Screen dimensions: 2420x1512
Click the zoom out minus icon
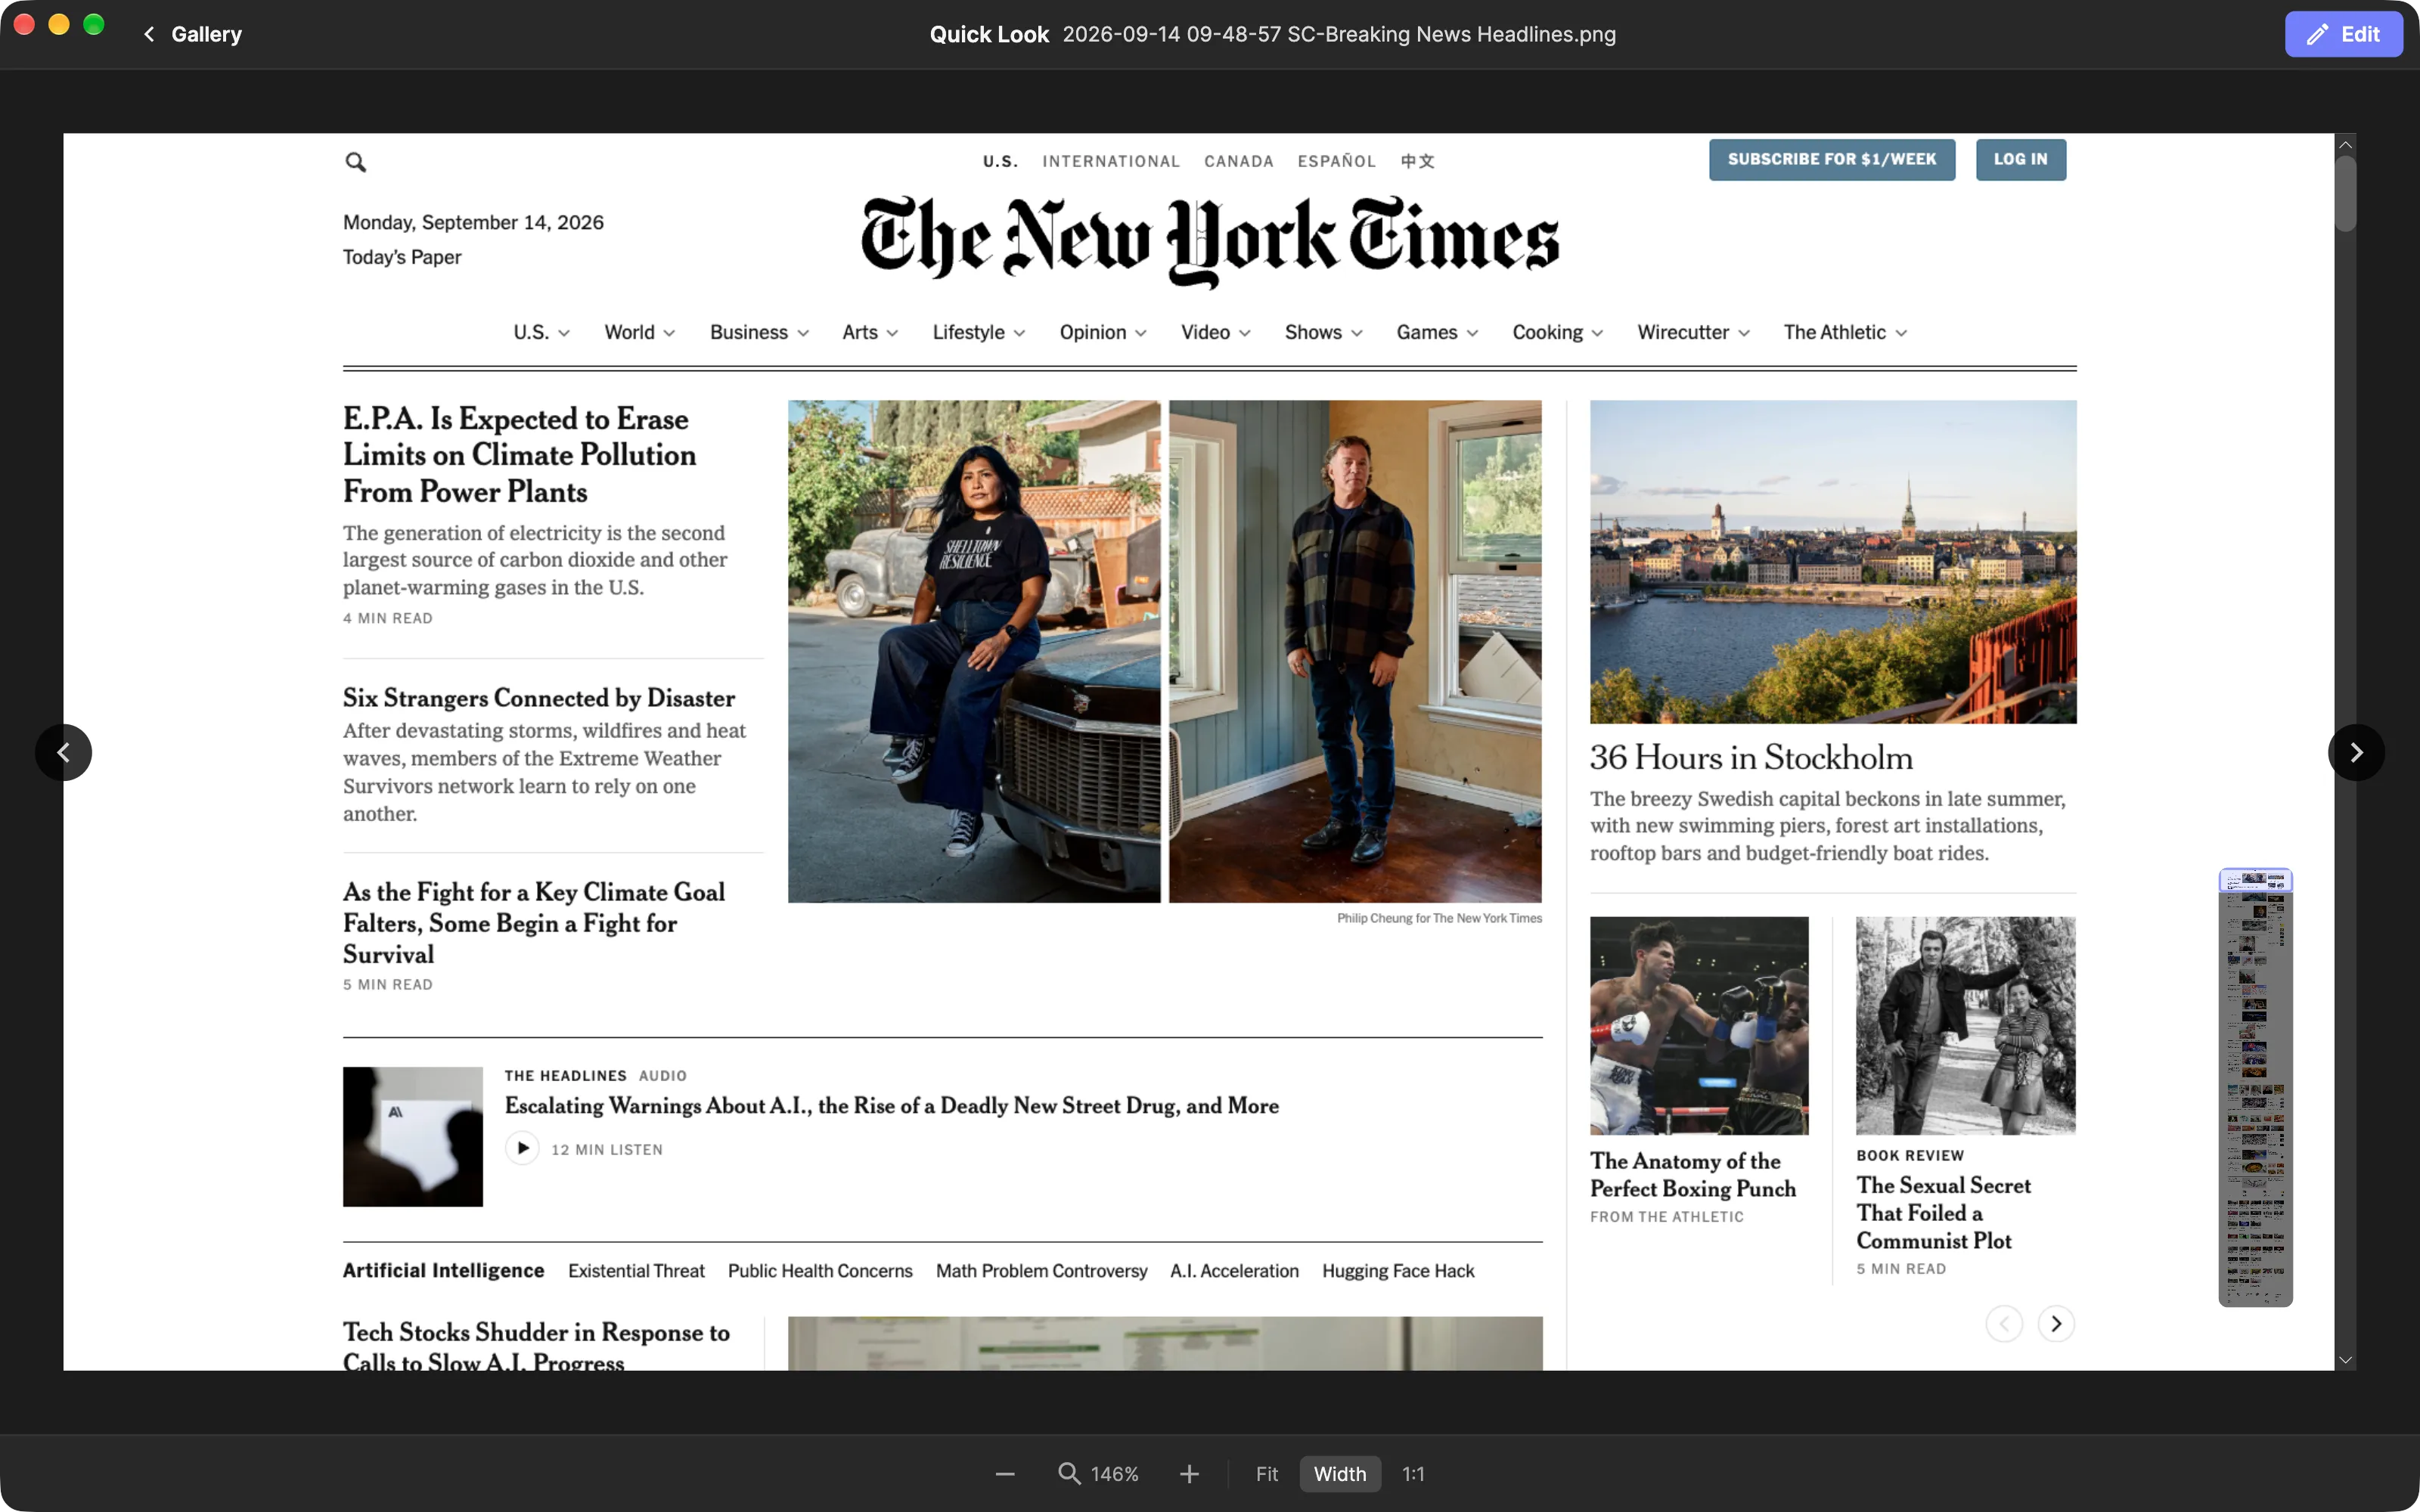click(1005, 1474)
